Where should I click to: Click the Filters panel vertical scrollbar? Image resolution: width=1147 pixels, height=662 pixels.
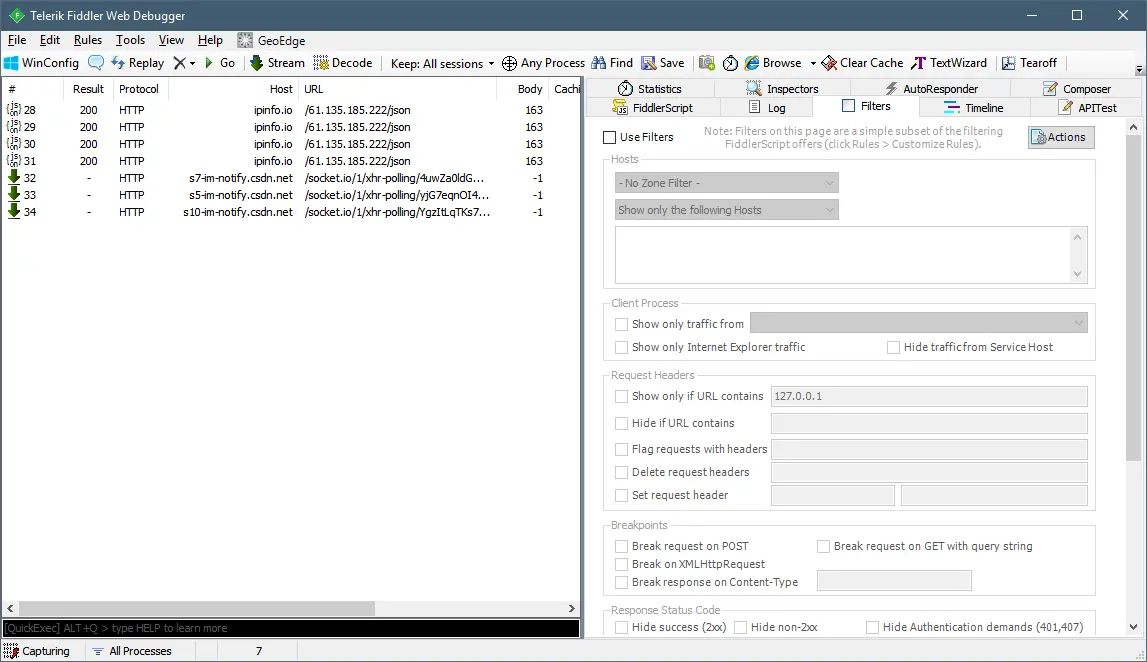coord(1133,297)
